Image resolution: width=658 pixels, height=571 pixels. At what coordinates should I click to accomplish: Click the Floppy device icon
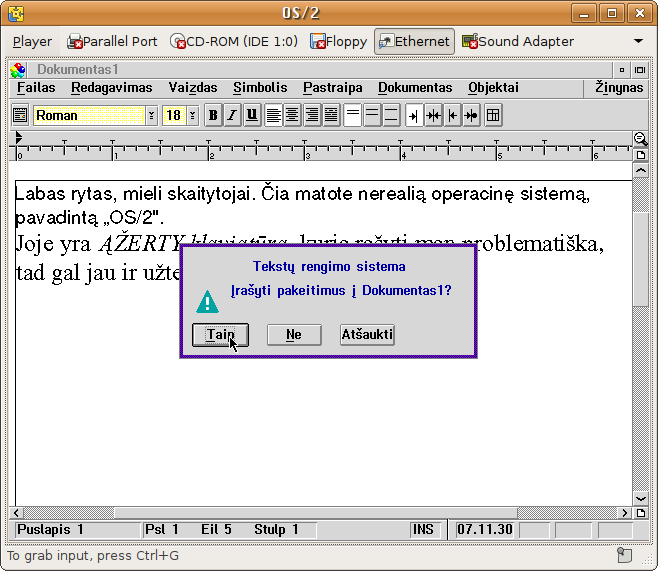click(318, 42)
